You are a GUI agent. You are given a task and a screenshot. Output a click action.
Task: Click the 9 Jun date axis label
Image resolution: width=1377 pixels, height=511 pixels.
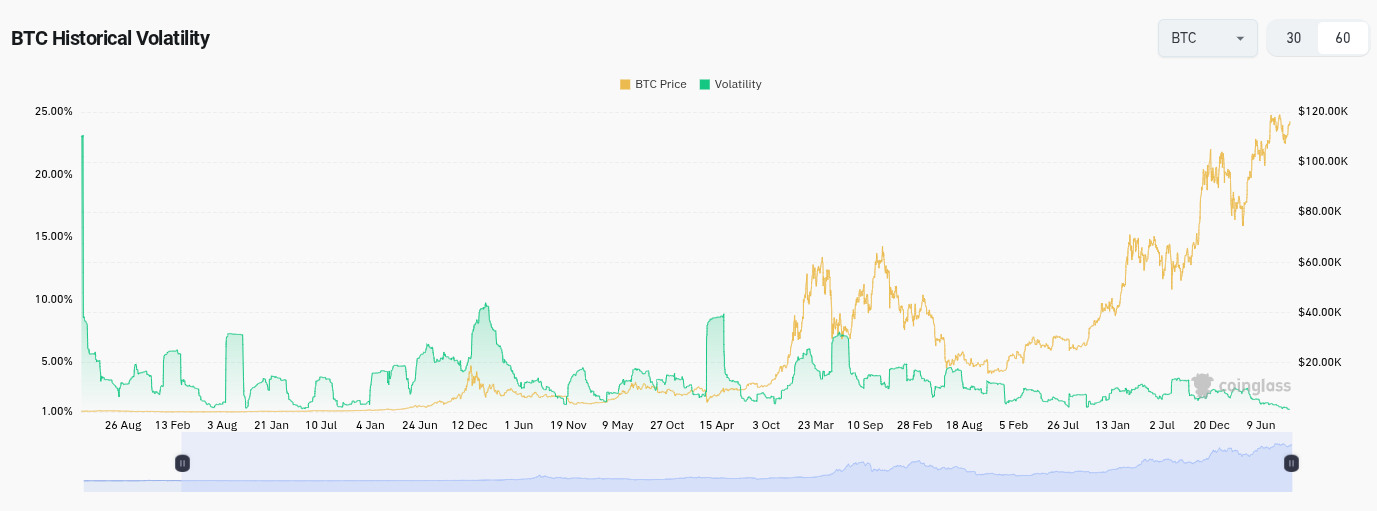click(x=1261, y=425)
